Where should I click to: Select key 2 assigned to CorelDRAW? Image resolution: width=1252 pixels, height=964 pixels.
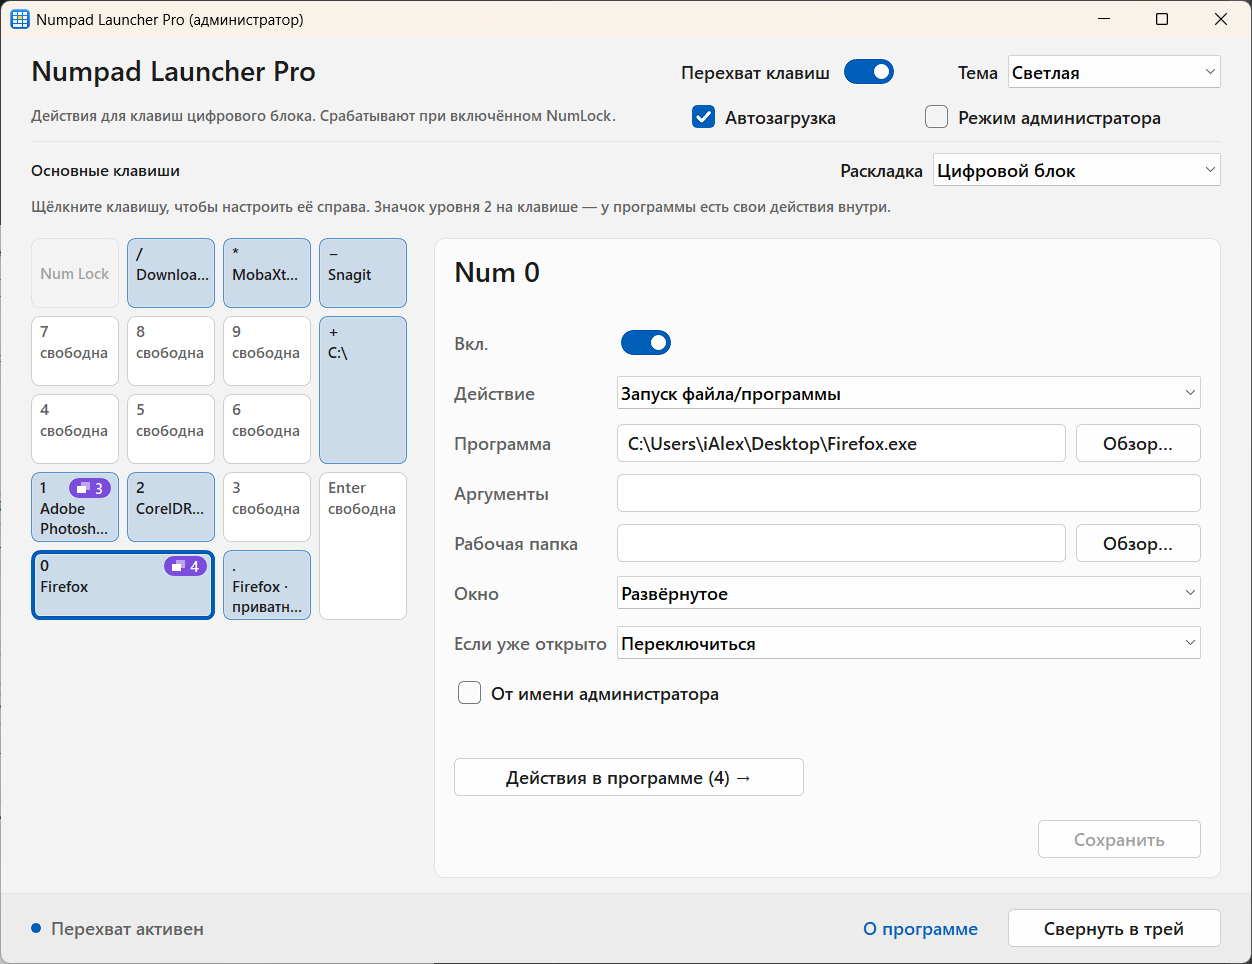171,507
